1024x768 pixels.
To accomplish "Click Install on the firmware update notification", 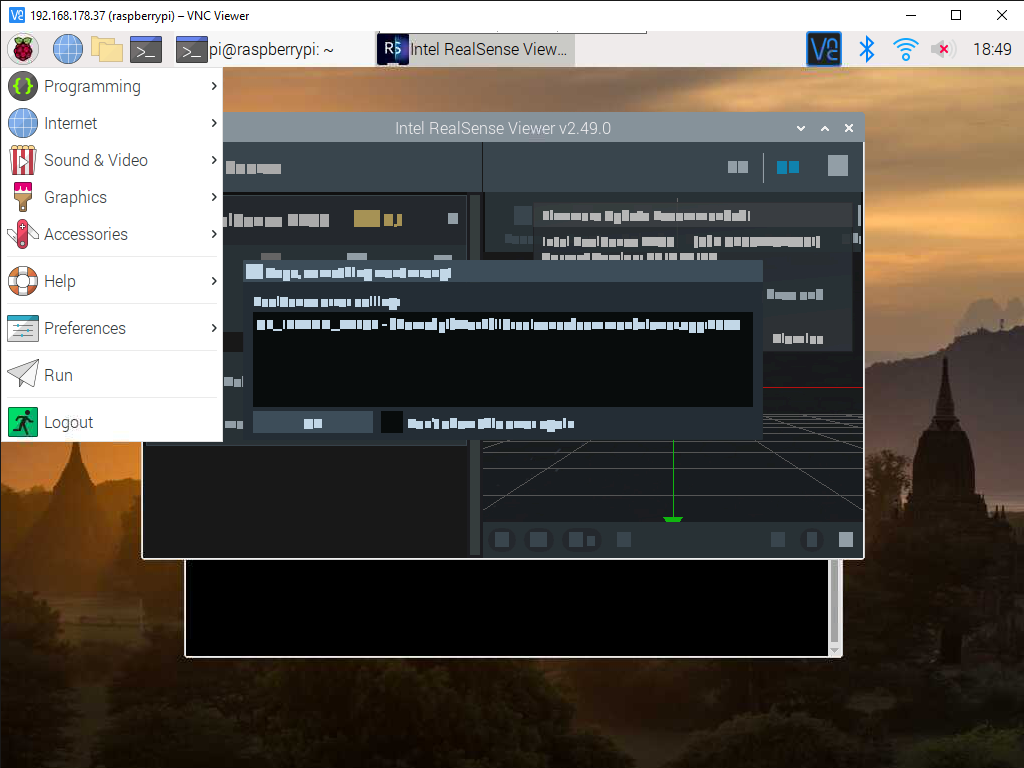I will (x=795, y=295).
